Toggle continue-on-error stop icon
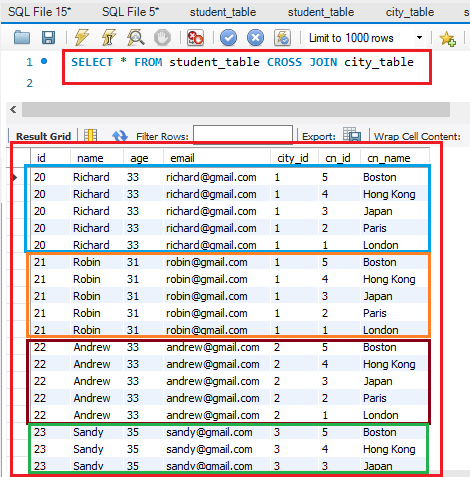Screen dimensions: 470x477 (195, 37)
